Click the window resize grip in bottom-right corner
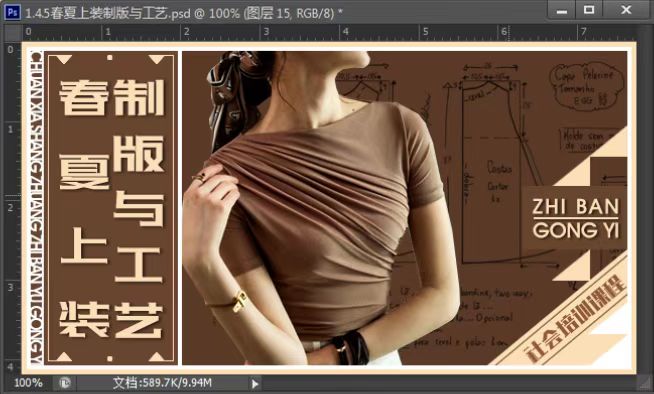 pos(644,382)
